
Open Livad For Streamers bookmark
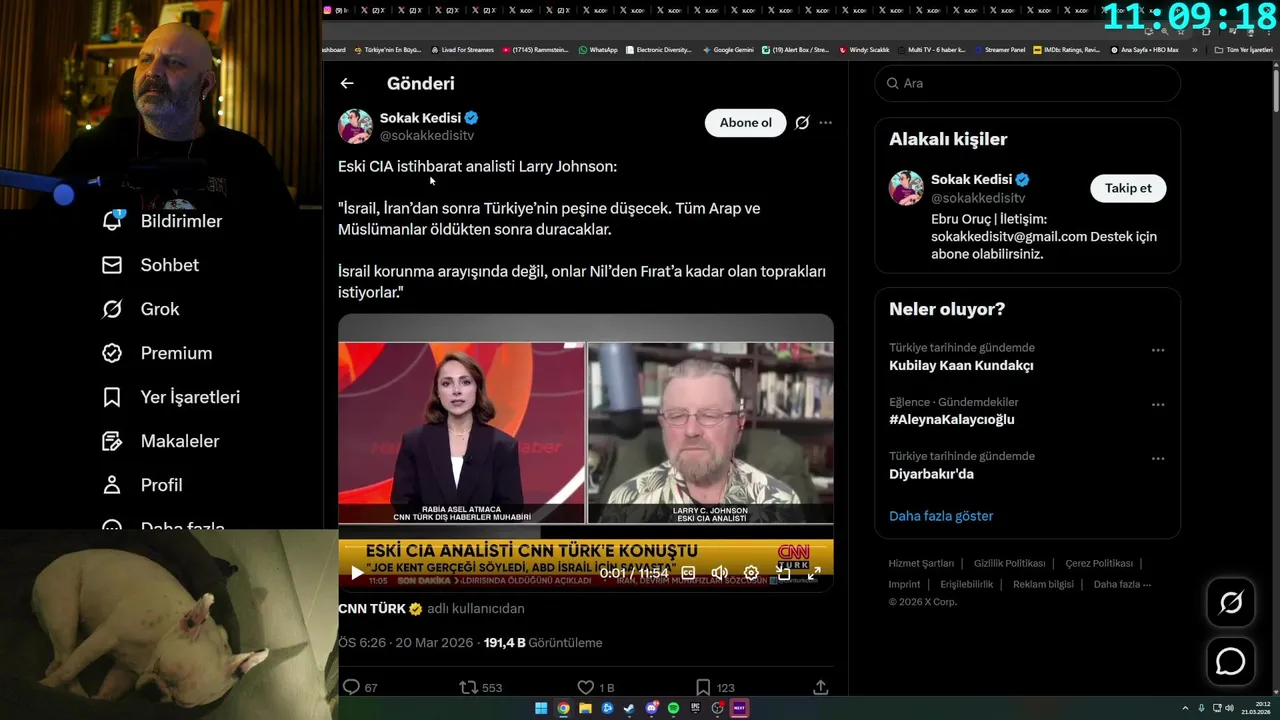tap(462, 49)
